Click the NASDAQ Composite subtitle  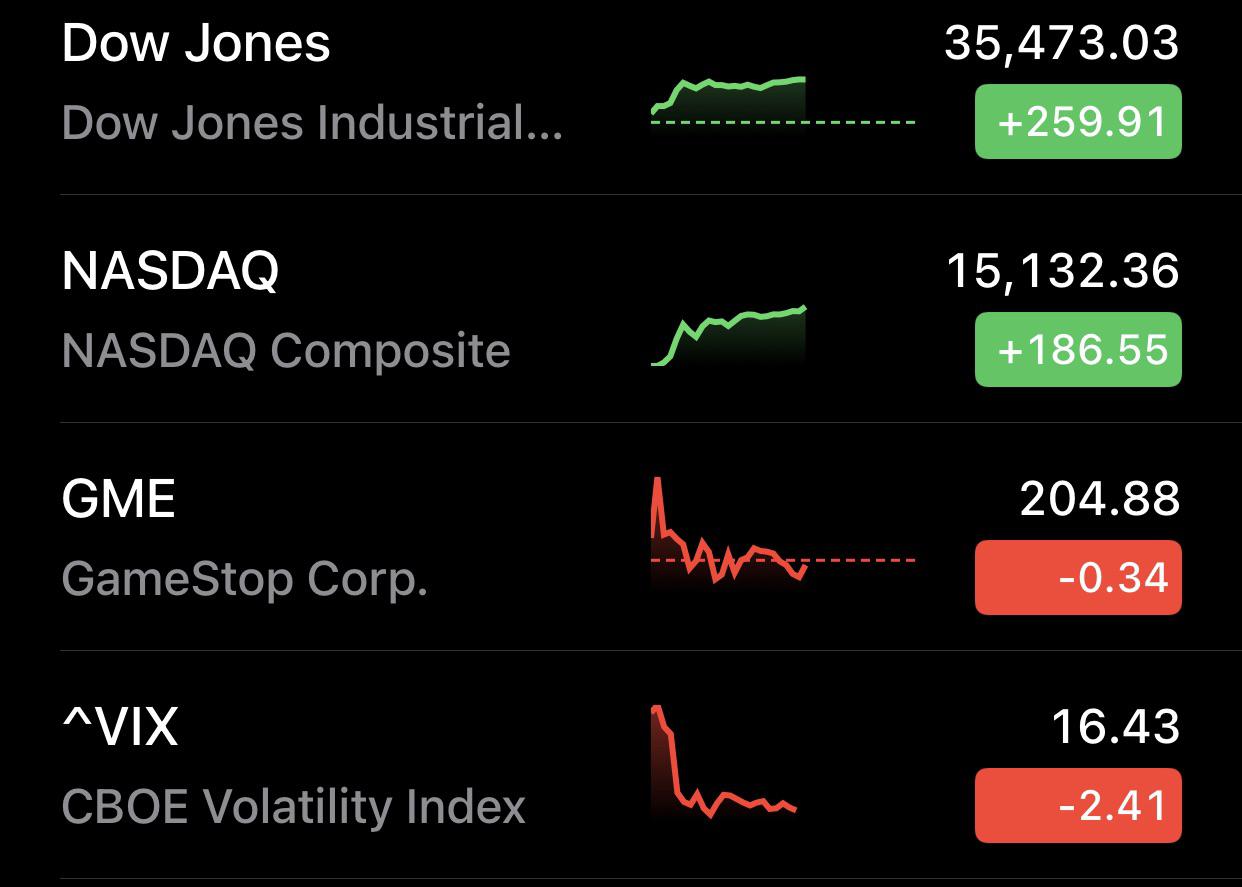(286, 352)
